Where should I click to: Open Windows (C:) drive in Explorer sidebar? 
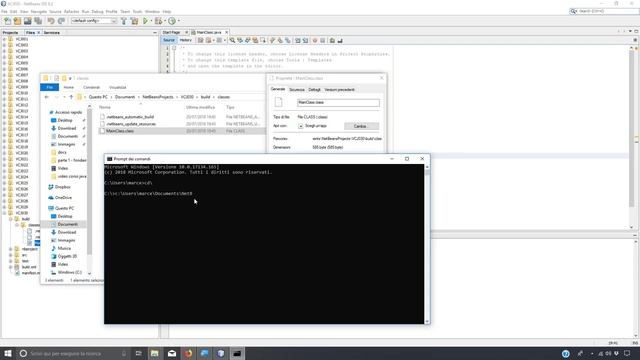(x=69, y=272)
